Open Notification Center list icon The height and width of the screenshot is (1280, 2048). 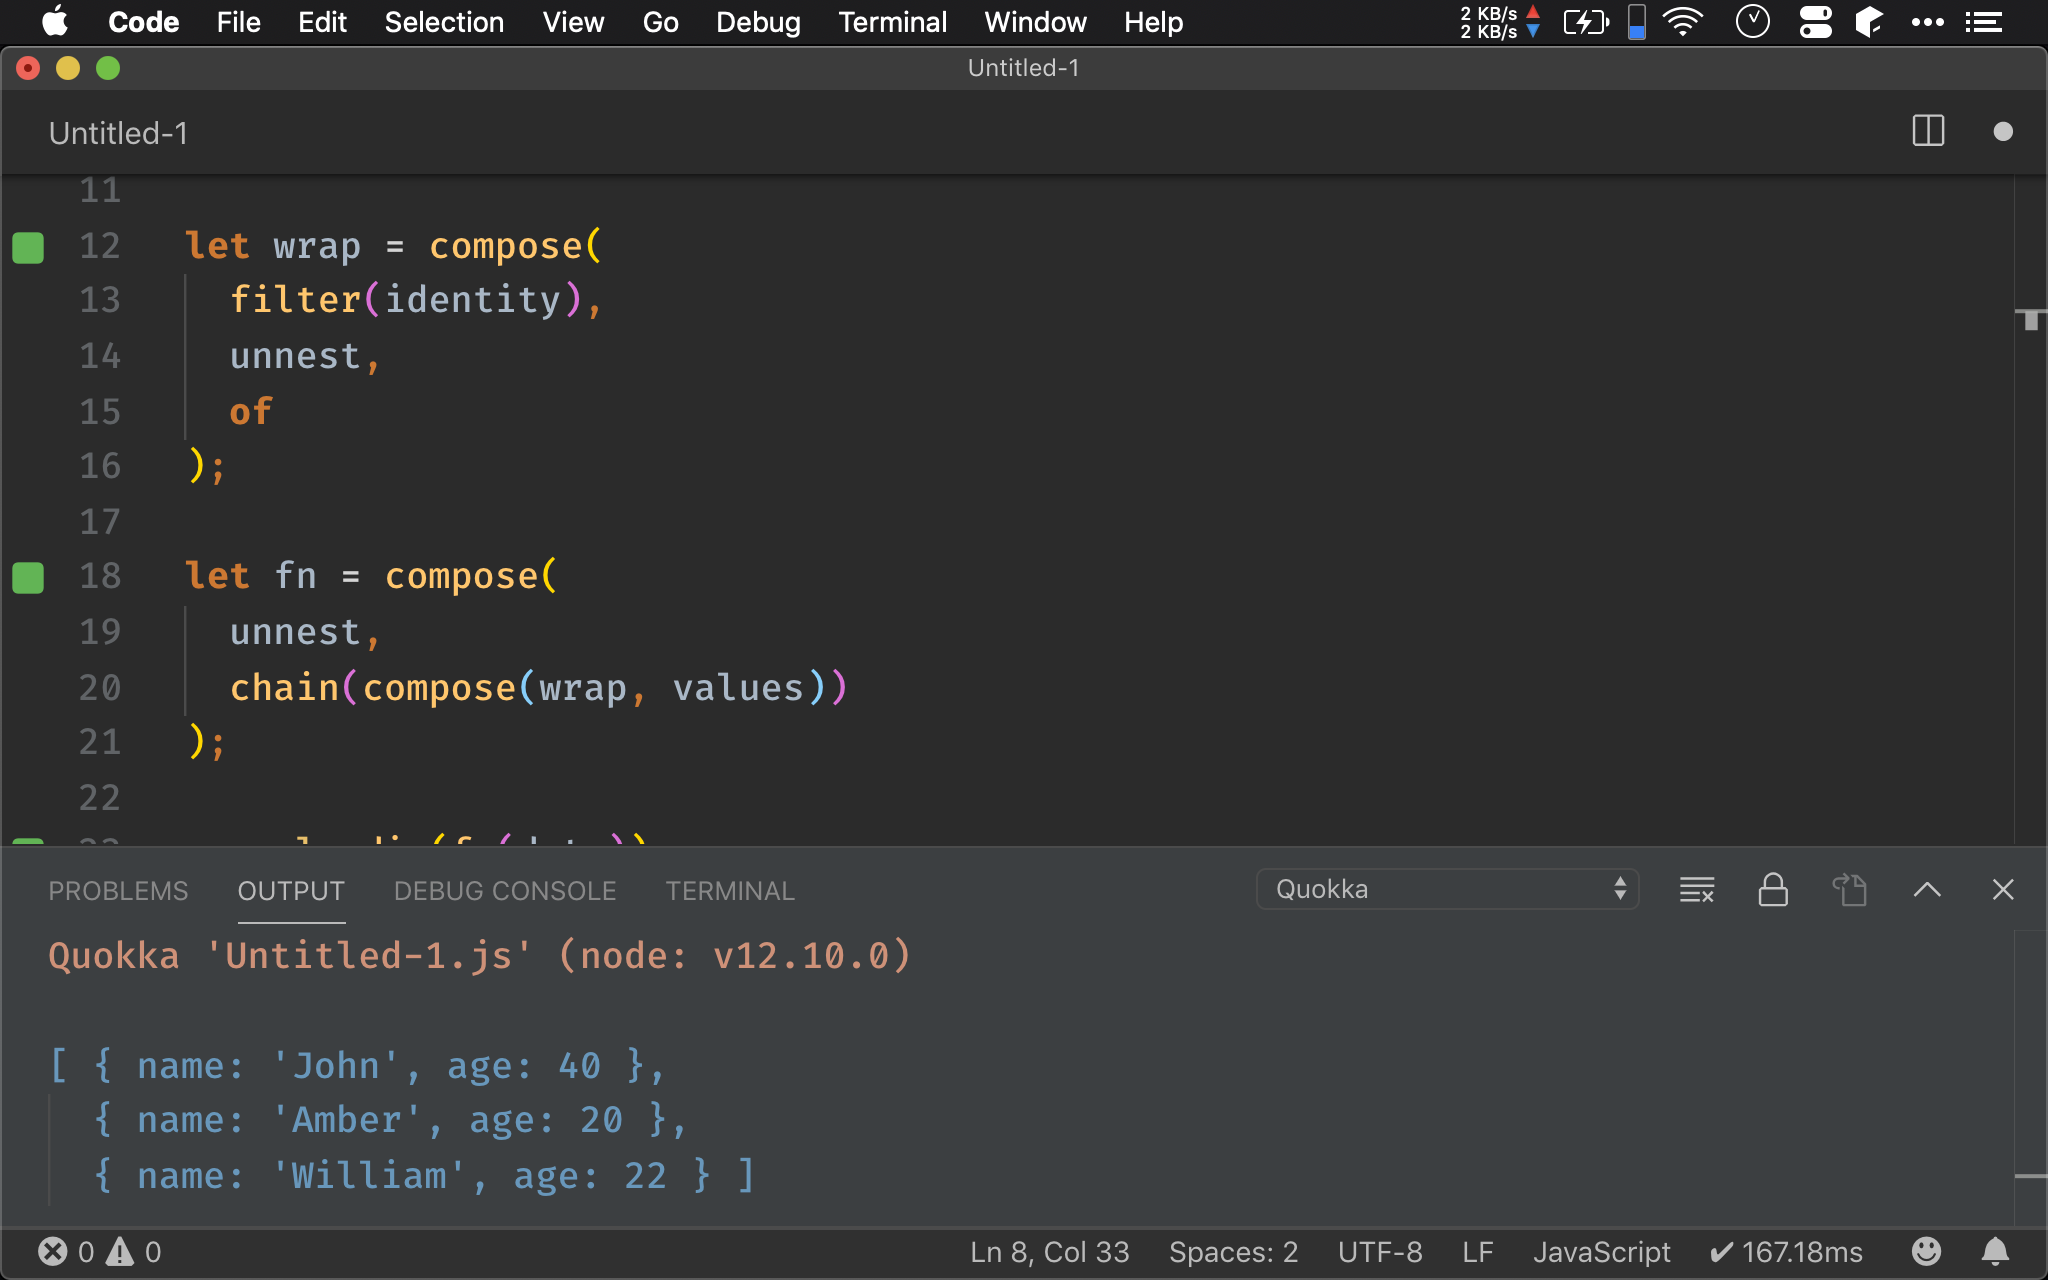1983,22
